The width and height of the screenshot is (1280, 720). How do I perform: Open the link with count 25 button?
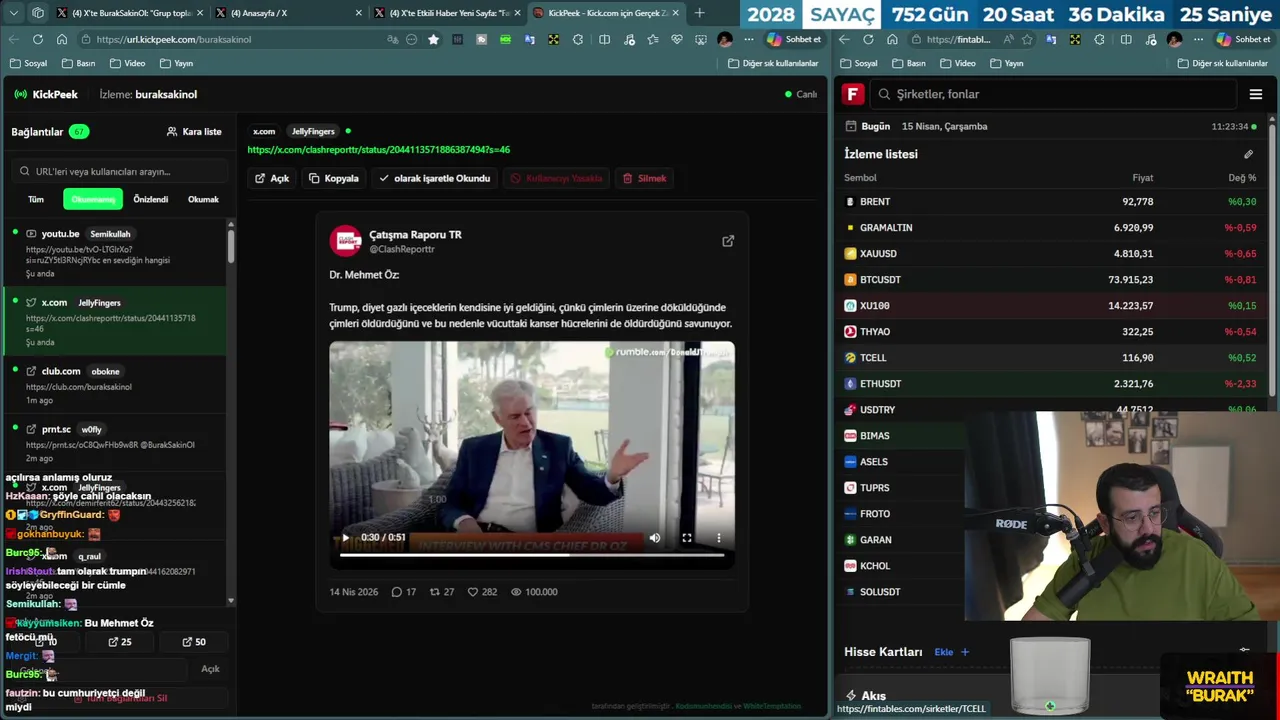(x=120, y=642)
